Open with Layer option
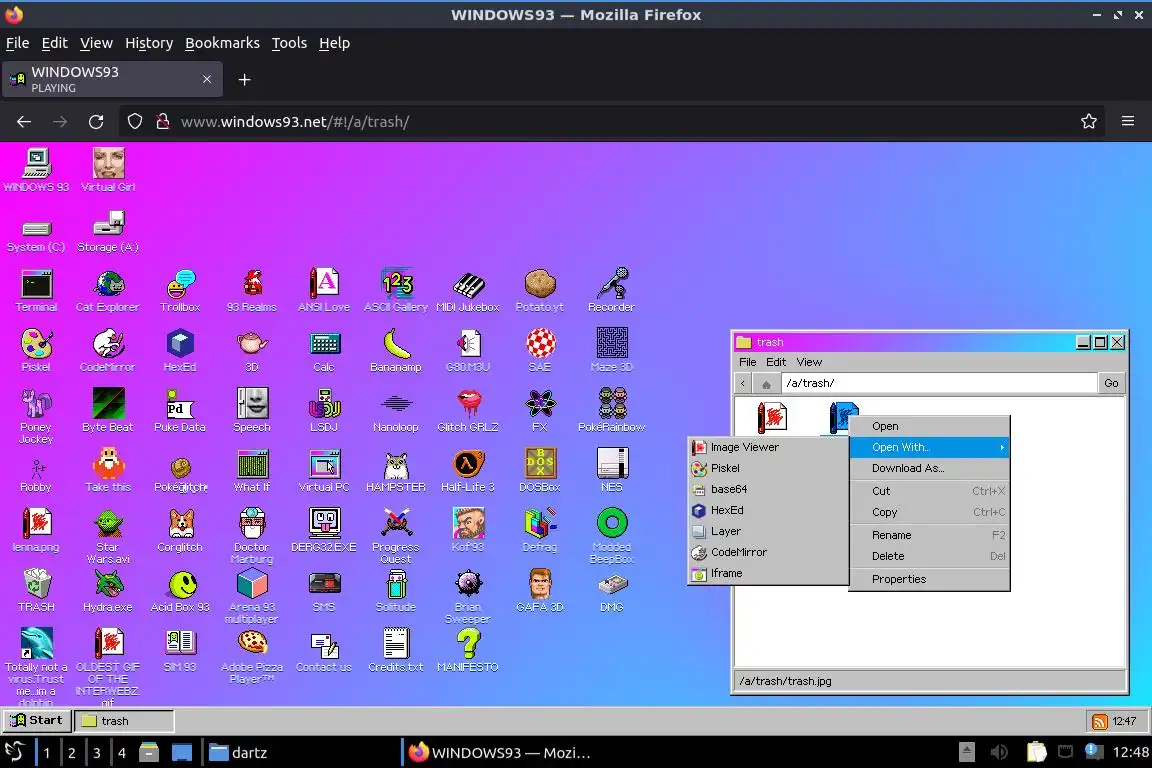This screenshot has height=768, width=1152. 768,531
